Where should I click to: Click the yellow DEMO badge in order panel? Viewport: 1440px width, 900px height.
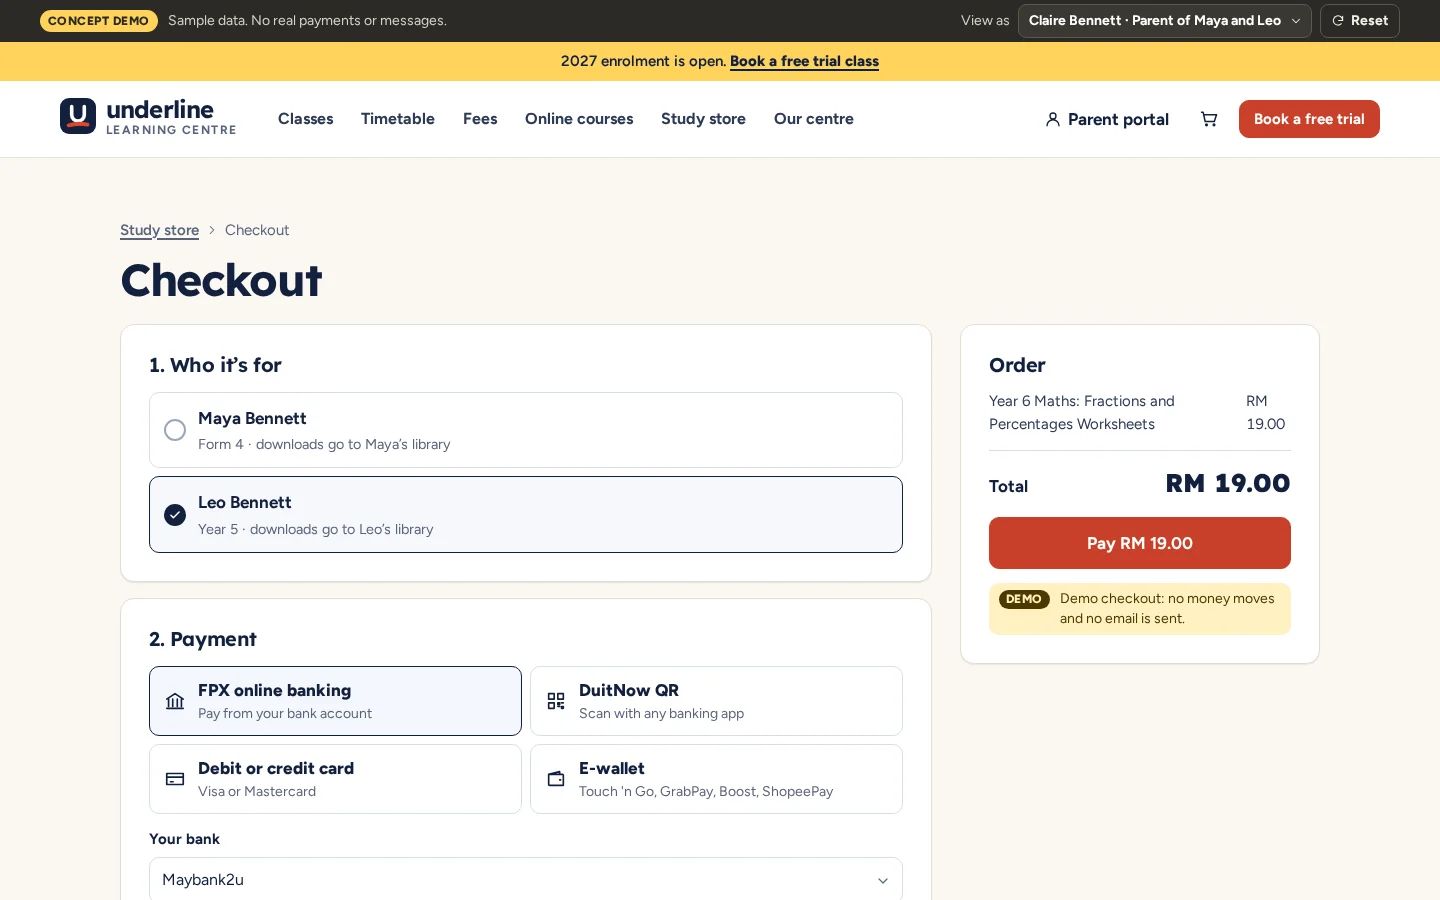[x=1024, y=599]
